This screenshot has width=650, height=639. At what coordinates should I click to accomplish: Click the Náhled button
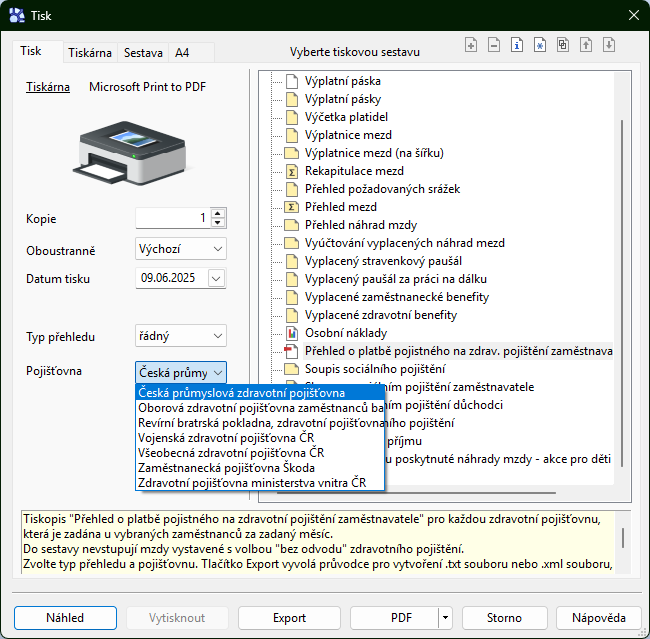click(x=65, y=618)
